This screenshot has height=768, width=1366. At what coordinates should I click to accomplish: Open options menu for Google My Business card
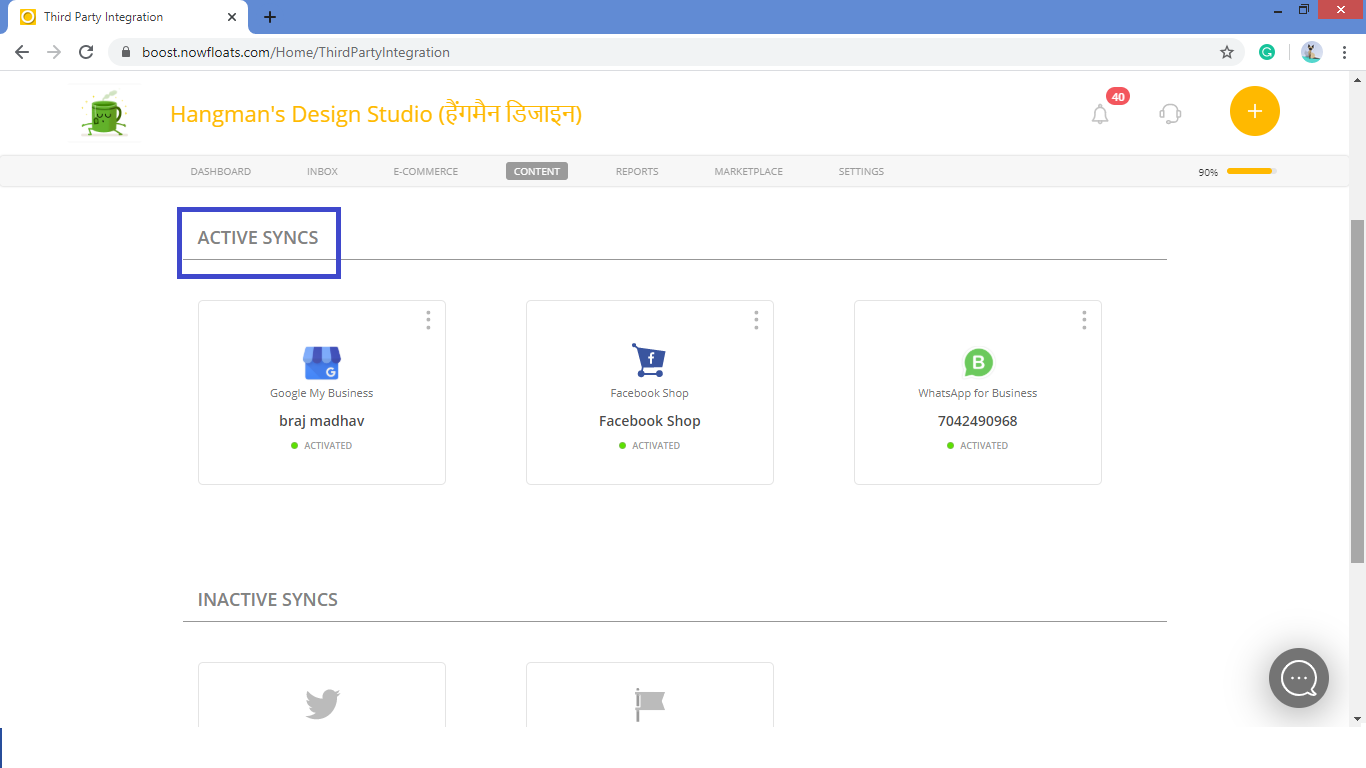(428, 320)
